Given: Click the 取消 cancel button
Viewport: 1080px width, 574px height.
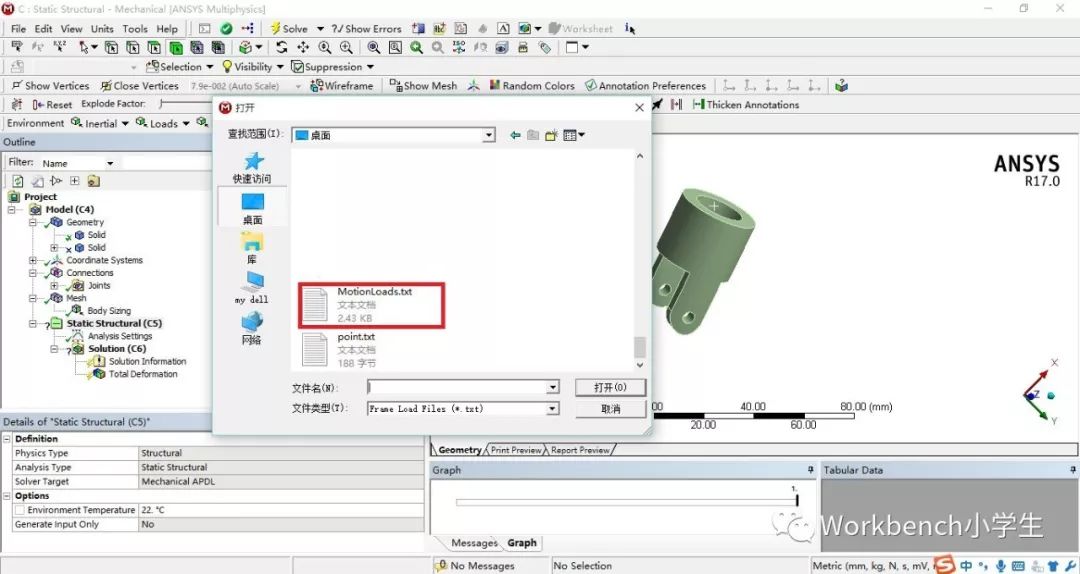Looking at the screenshot, I should [610, 409].
